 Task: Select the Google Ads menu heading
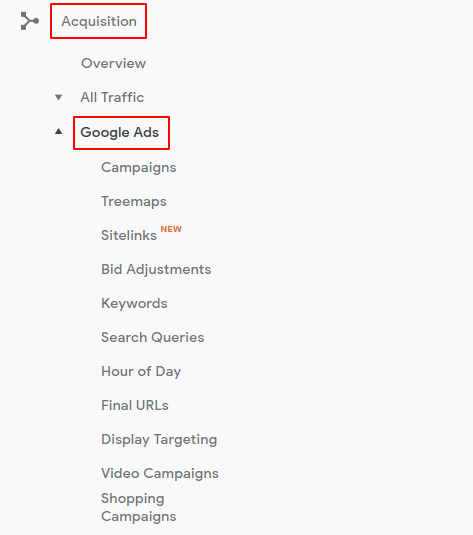[x=119, y=132]
